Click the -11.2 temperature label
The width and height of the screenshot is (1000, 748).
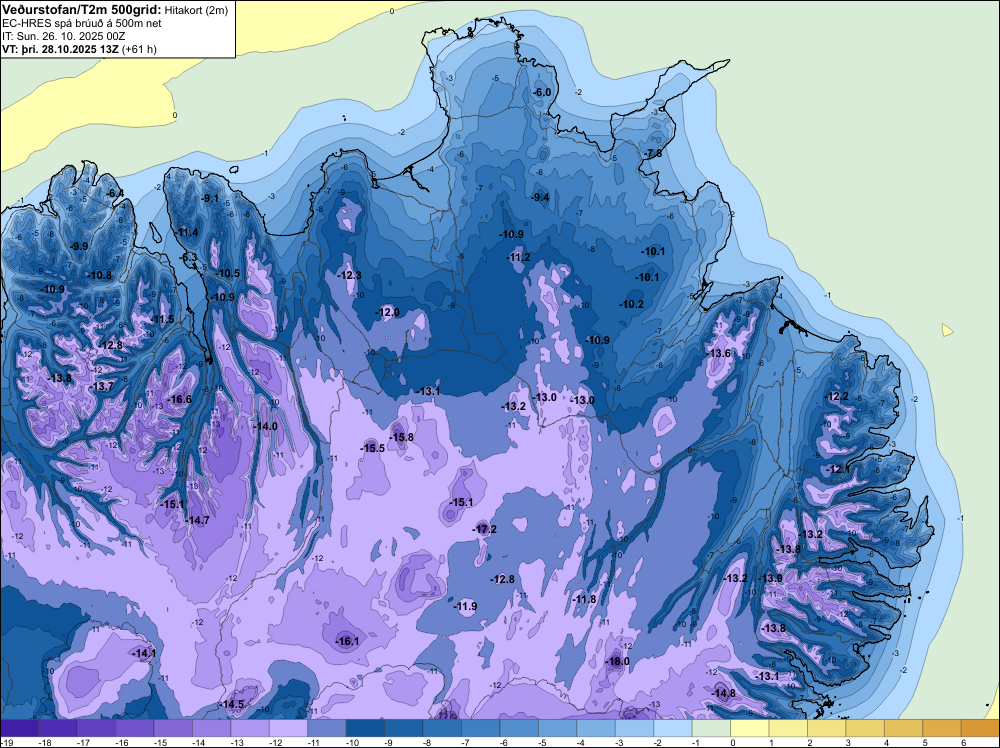[518, 257]
